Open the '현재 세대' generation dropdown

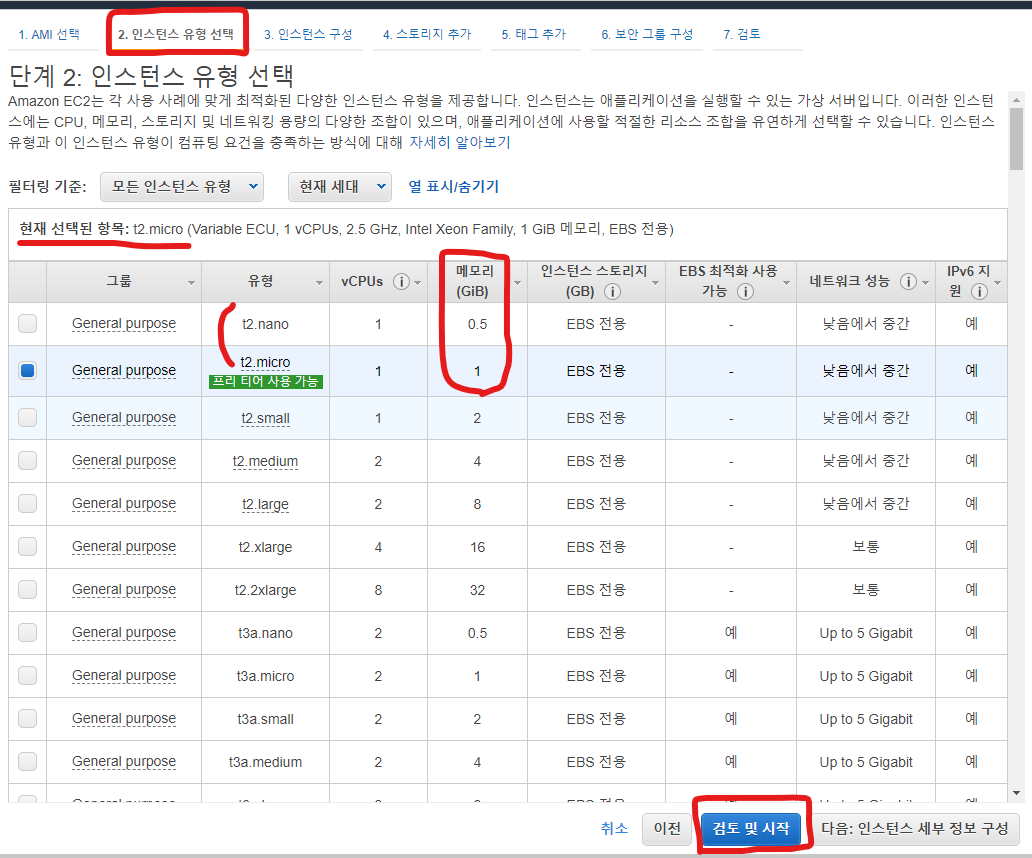pos(340,187)
